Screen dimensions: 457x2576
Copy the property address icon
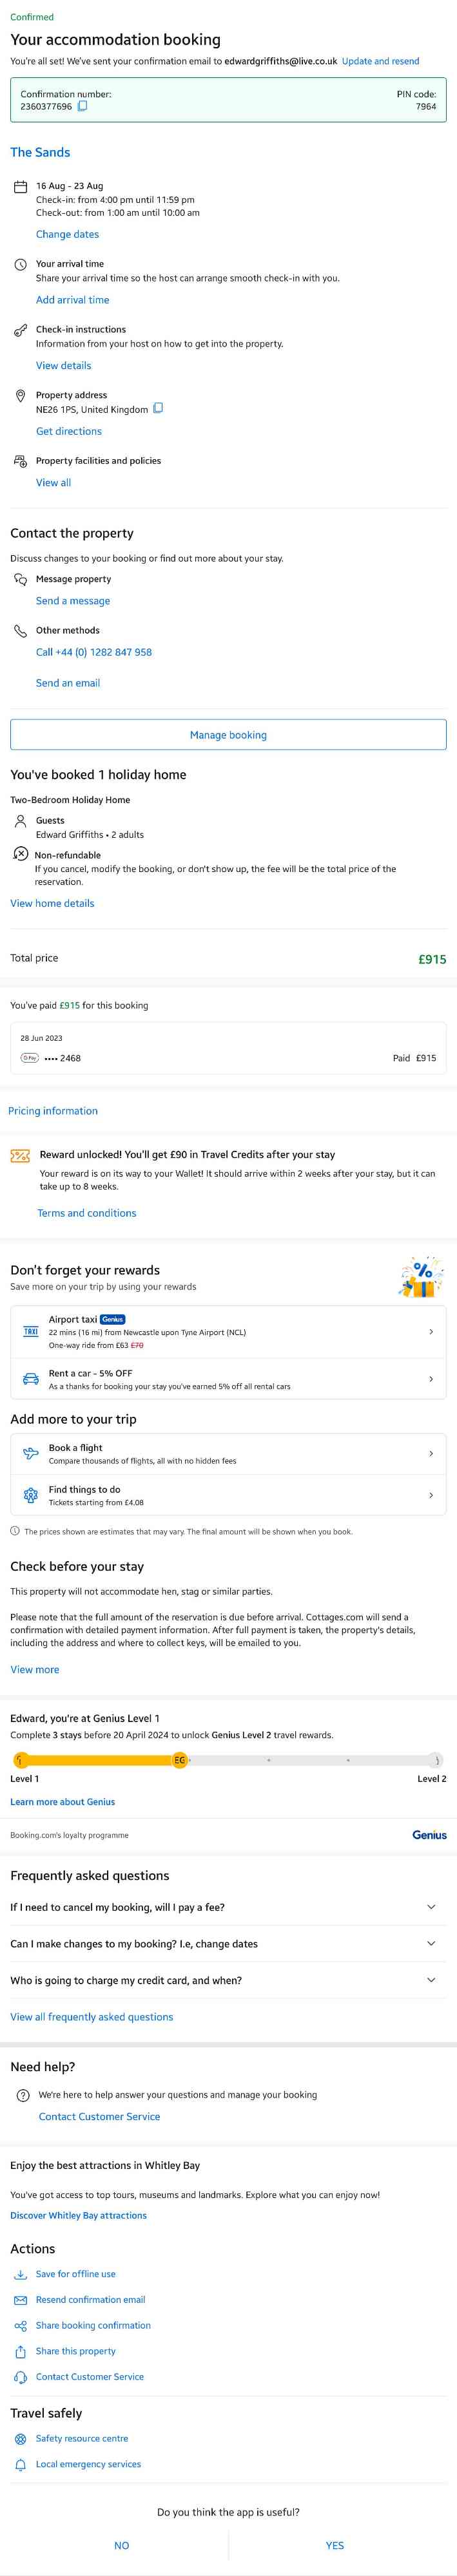tap(158, 408)
